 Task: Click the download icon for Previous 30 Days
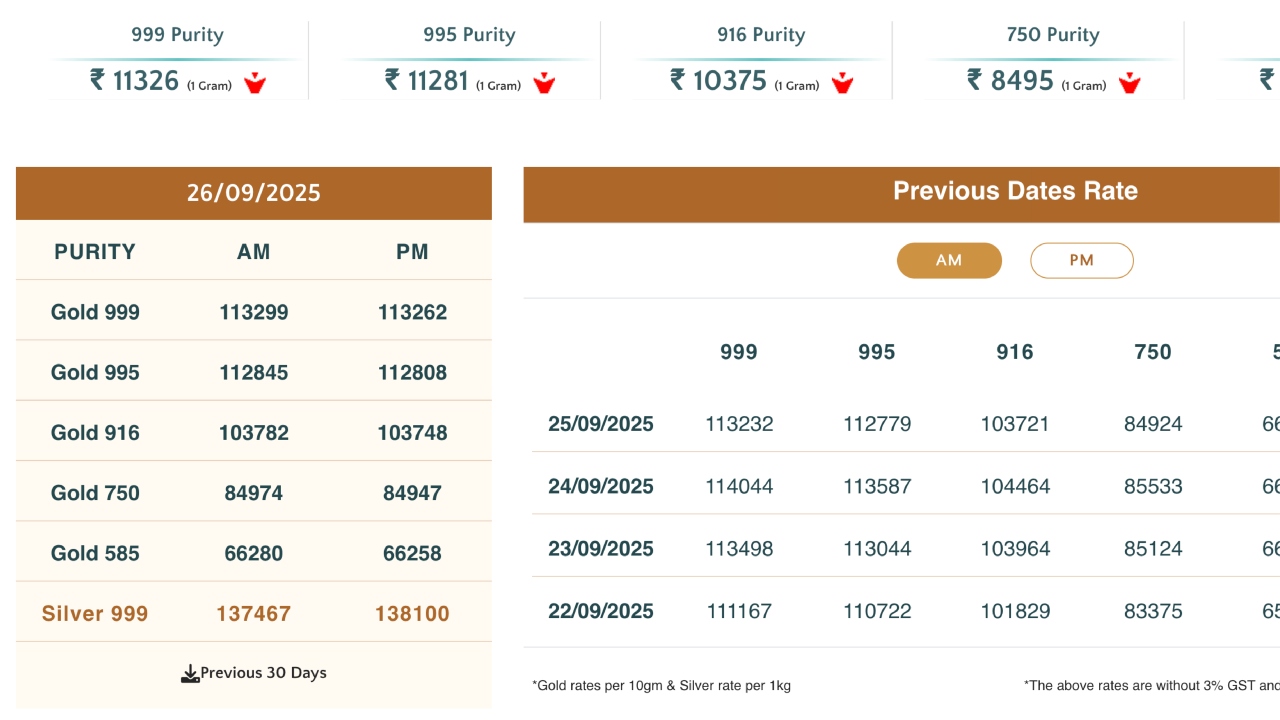click(190, 674)
